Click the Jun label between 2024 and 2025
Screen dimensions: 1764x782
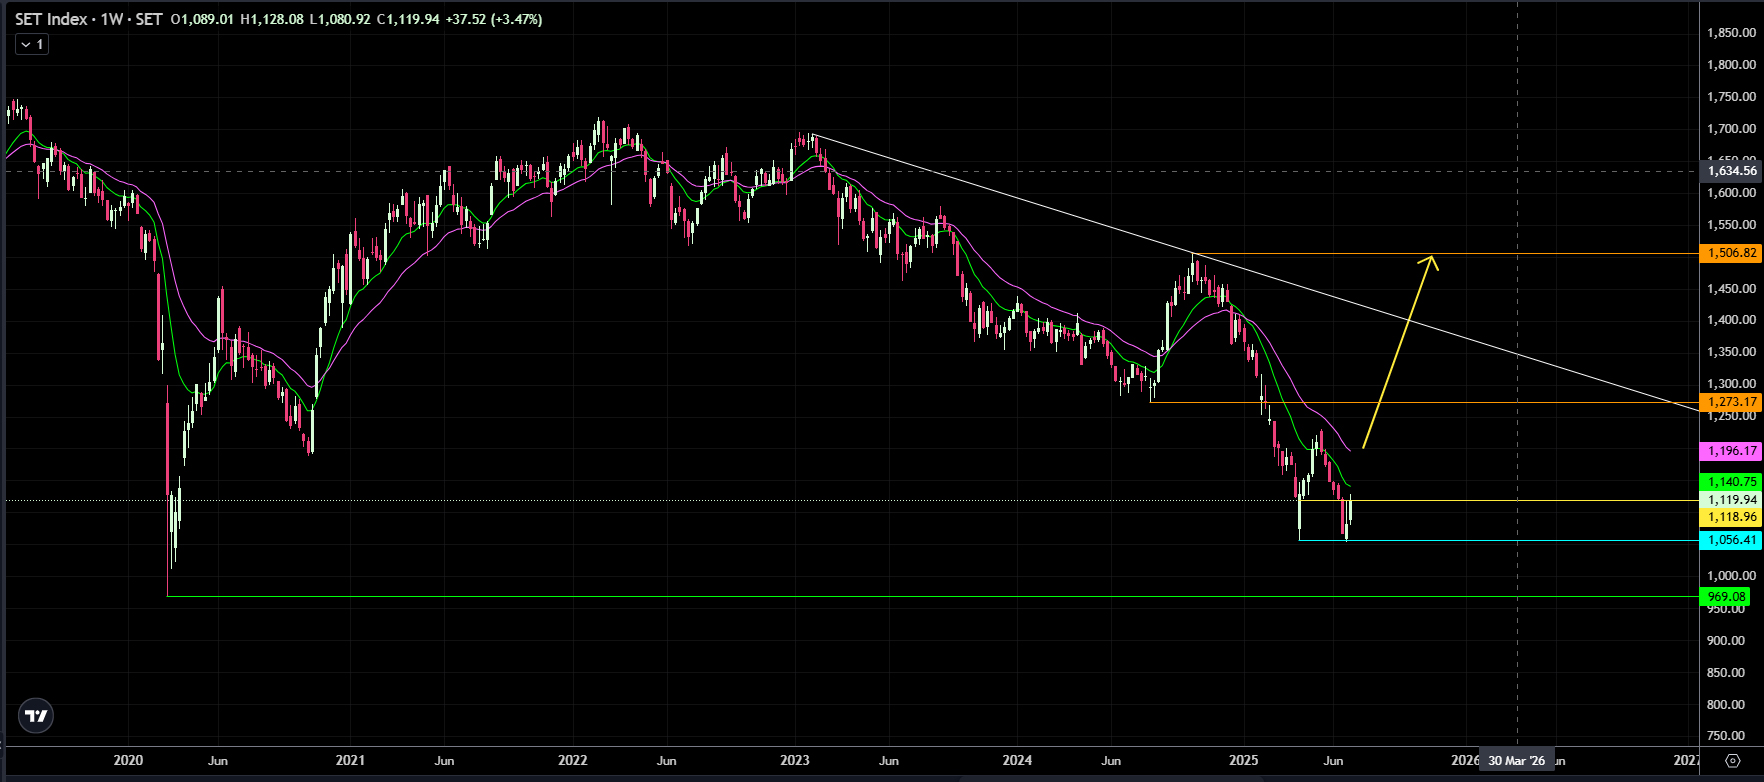click(x=1111, y=761)
